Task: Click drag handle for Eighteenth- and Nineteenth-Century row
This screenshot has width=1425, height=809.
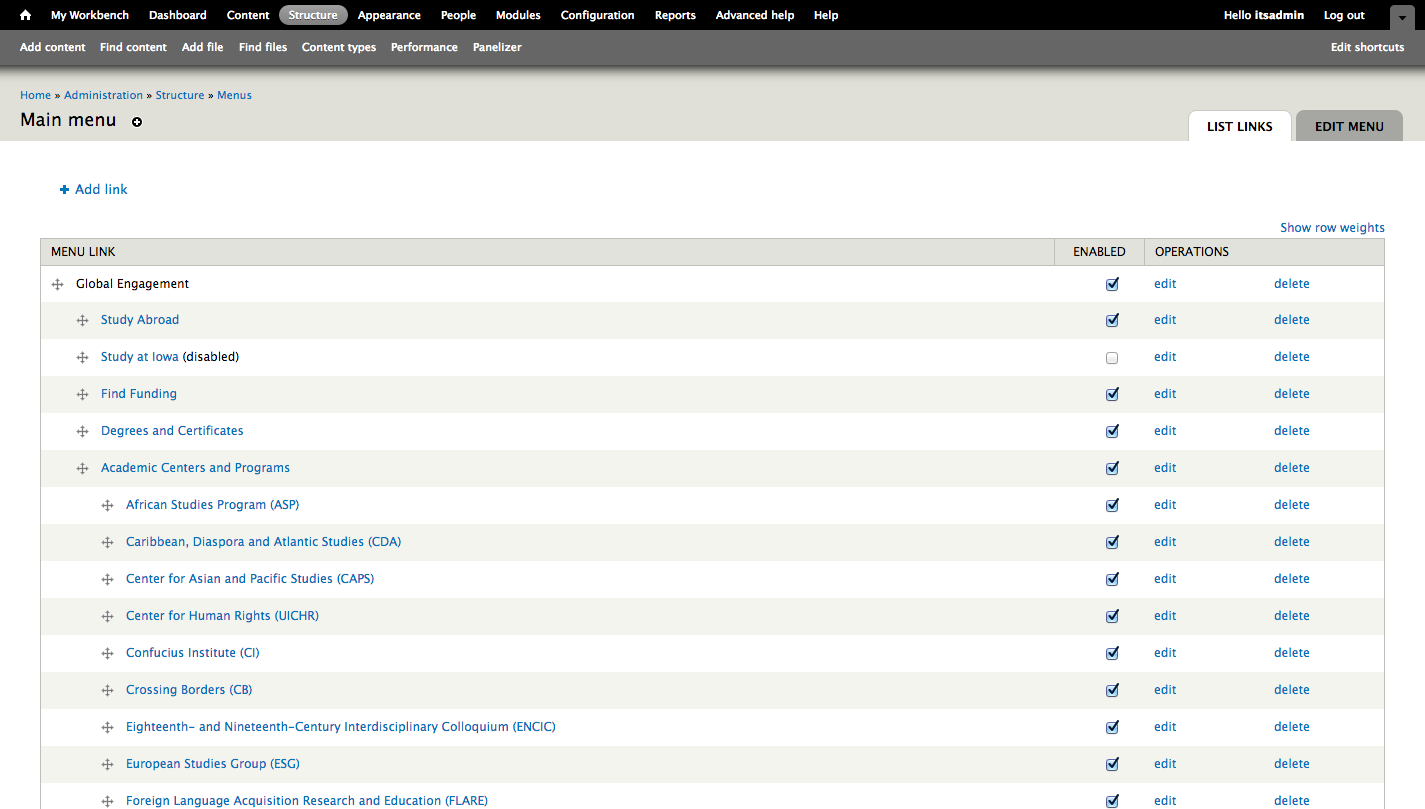Action: coord(107,728)
